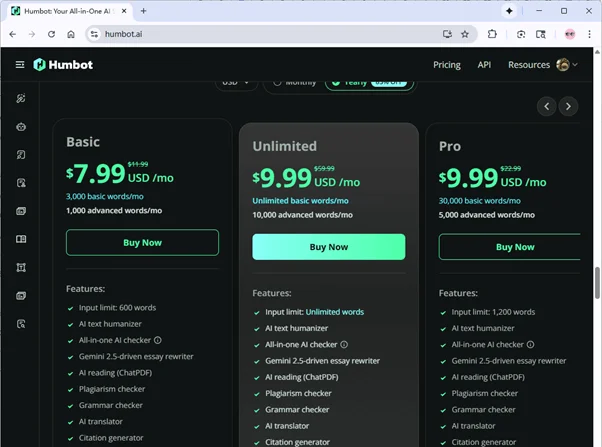This screenshot has width=602, height=447.
Task: Open the hamburger menu beside Humbot logo
Action: (20, 65)
